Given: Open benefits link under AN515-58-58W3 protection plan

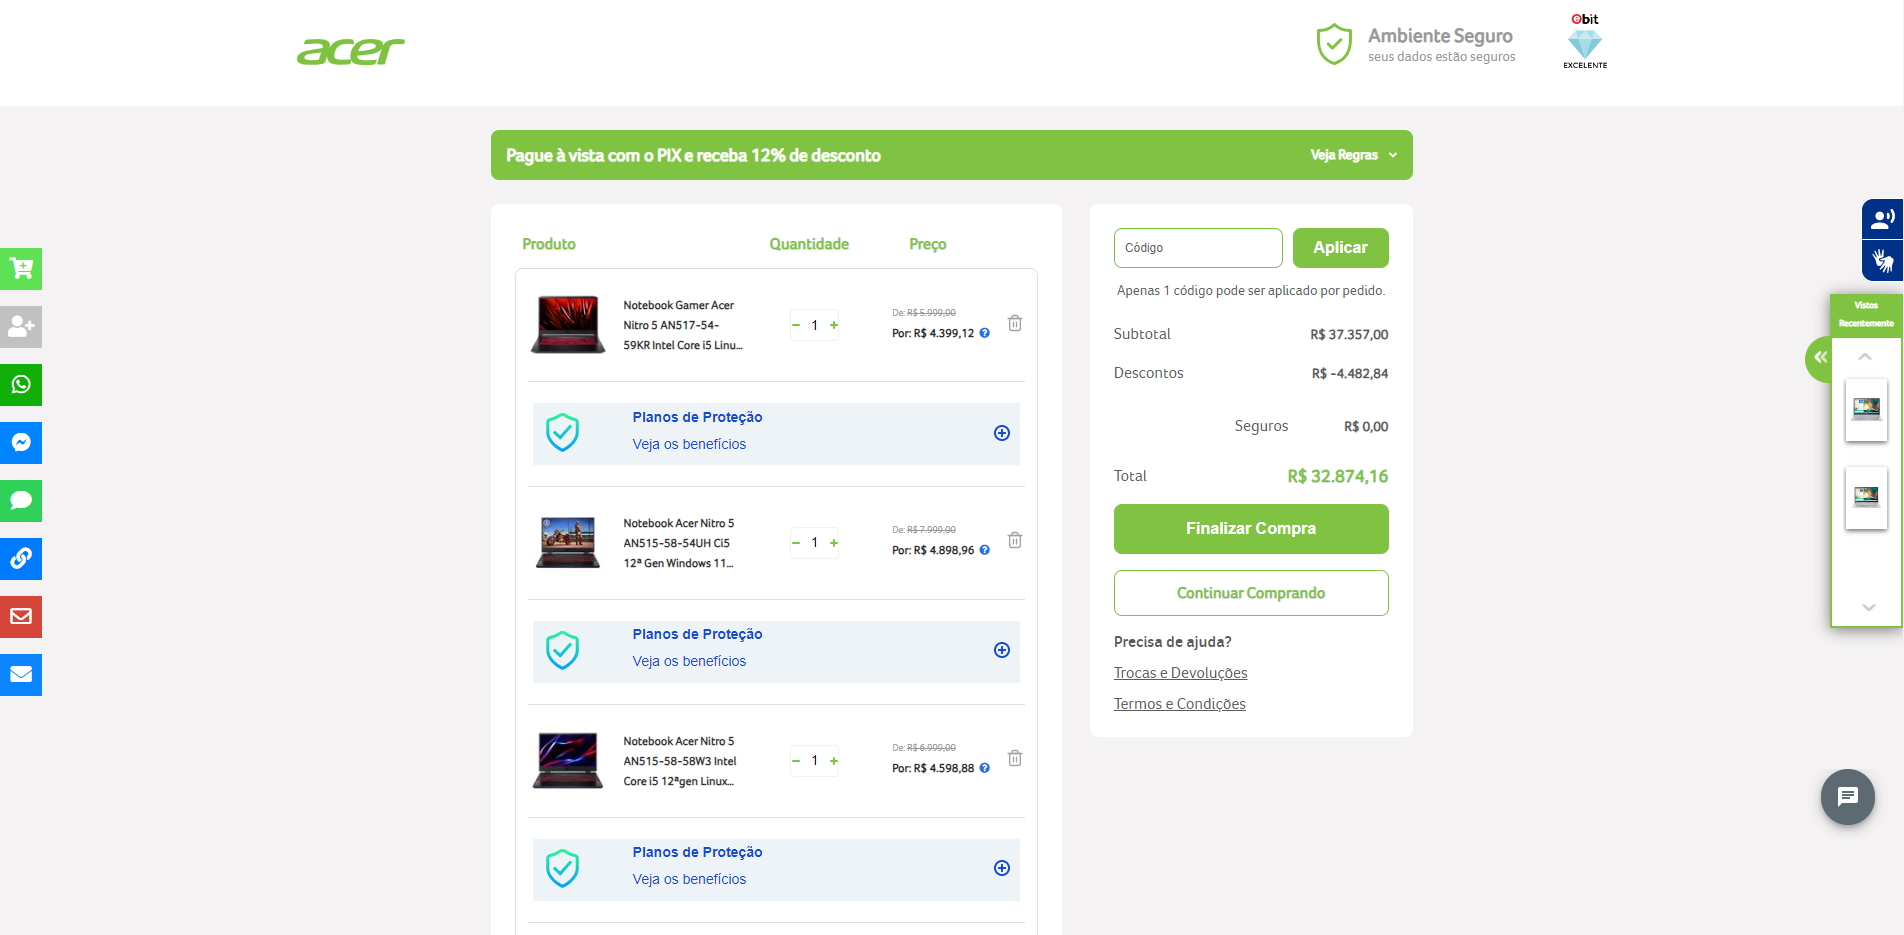Looking at the screenshot, I should (689, 879).
